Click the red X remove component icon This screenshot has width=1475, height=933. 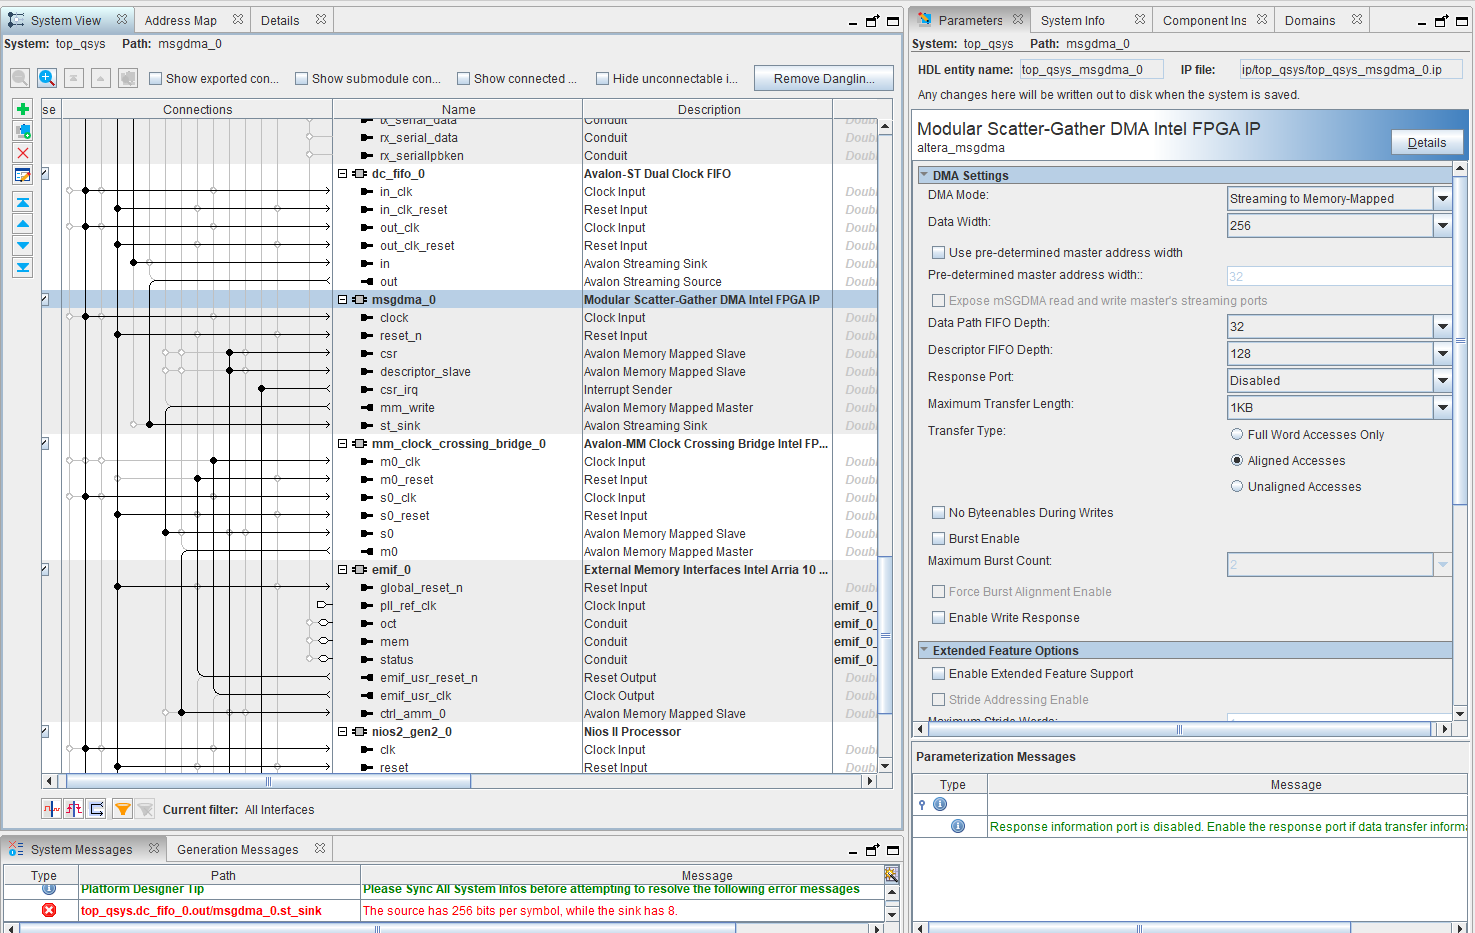tap(22, 153)
